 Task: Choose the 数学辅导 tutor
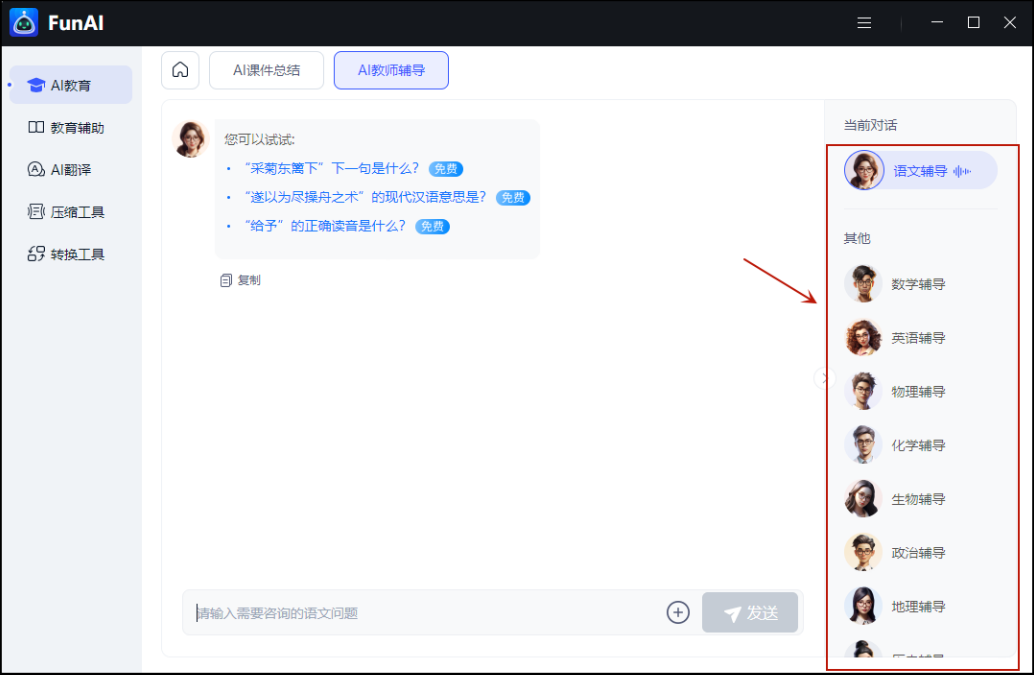pyautogui.click(x=919, y=284)
